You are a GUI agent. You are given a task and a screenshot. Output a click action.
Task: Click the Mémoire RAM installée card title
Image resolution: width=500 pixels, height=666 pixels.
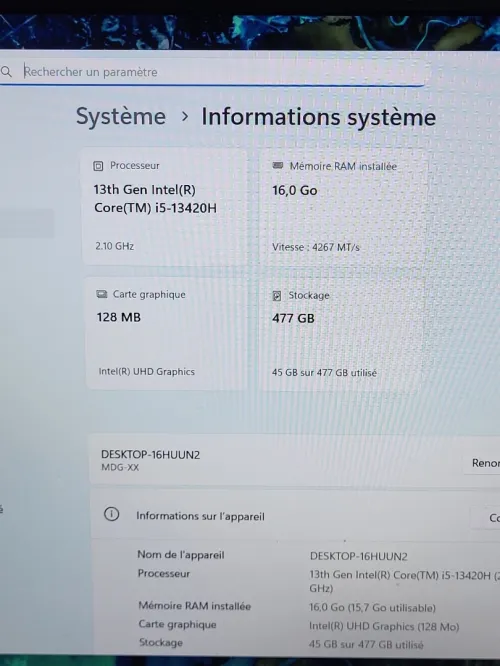point(343,166)
